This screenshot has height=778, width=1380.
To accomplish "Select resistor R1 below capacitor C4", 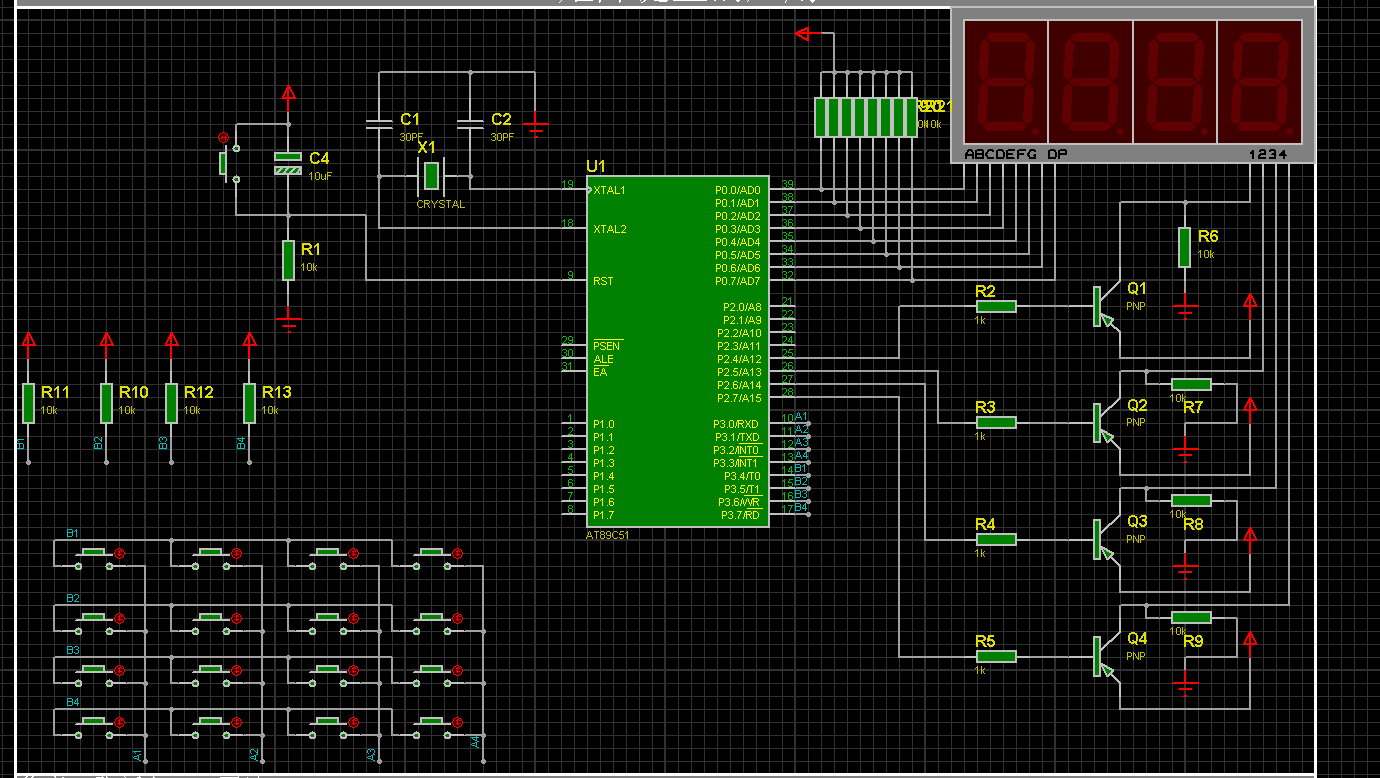I will (x=288, y=260).
